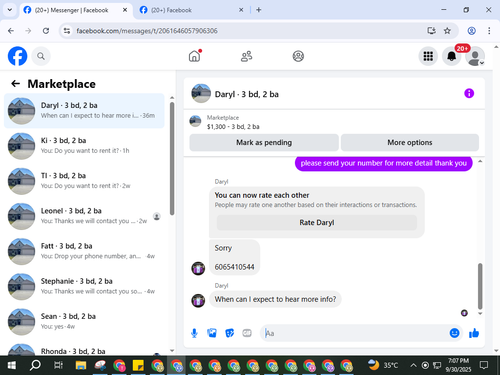500x375 pixels.
Task: Click browser back button
Action: [11, 31]
